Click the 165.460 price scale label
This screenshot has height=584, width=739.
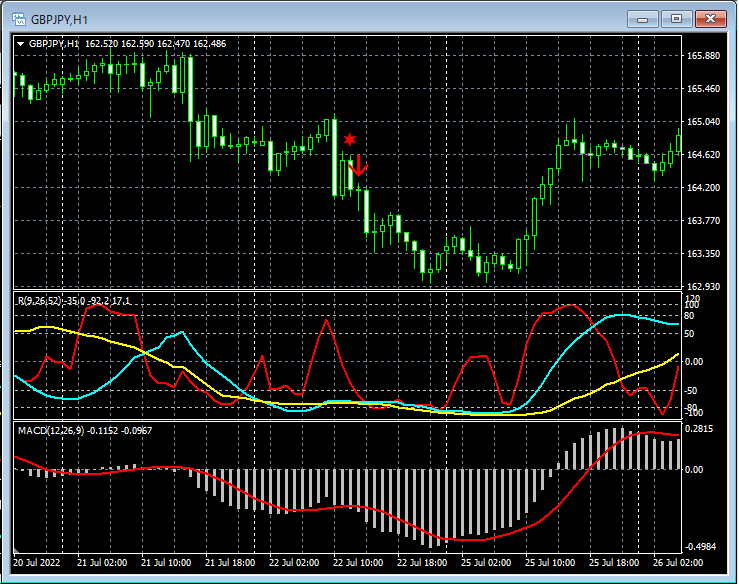(703, 89)
